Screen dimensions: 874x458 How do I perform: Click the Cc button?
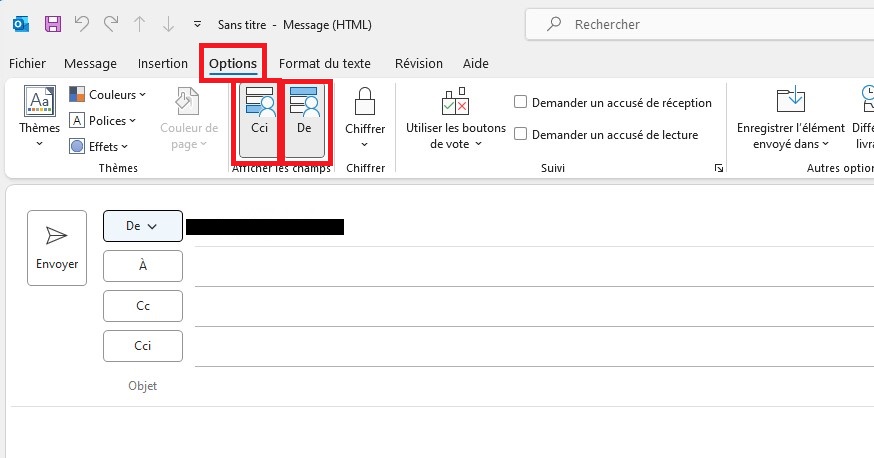click(143, 306)
